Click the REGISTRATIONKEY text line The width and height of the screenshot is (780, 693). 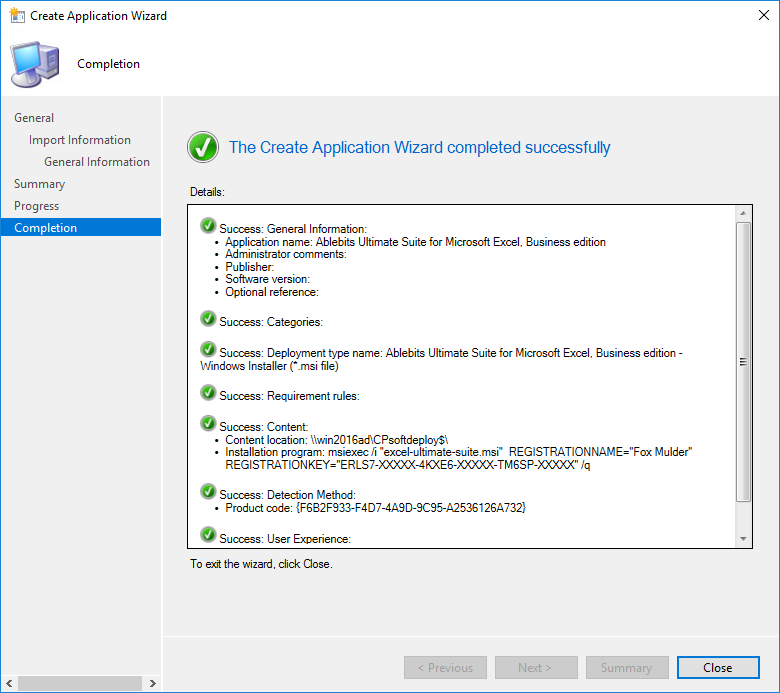[x=408, y=465]
